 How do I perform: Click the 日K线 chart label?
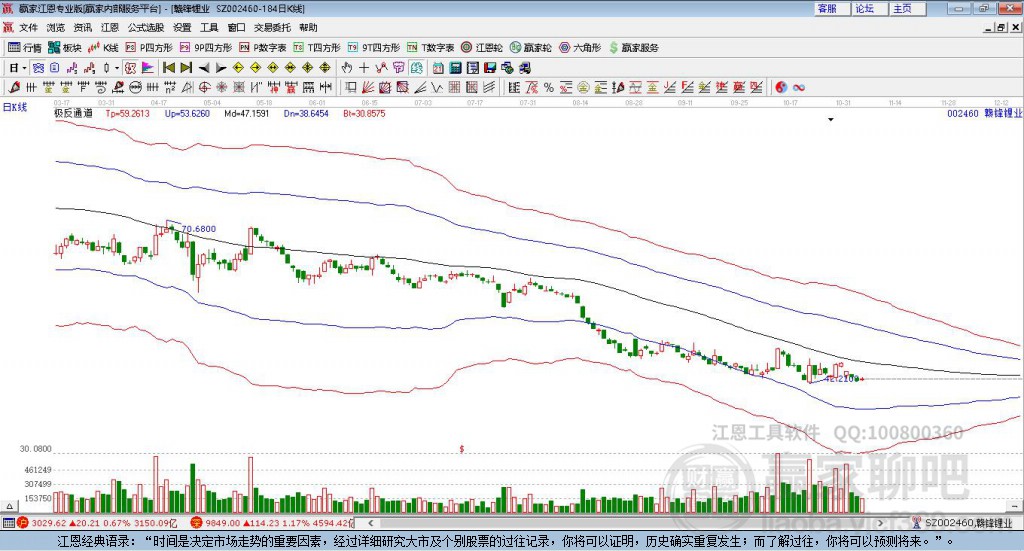click(15, 107)
